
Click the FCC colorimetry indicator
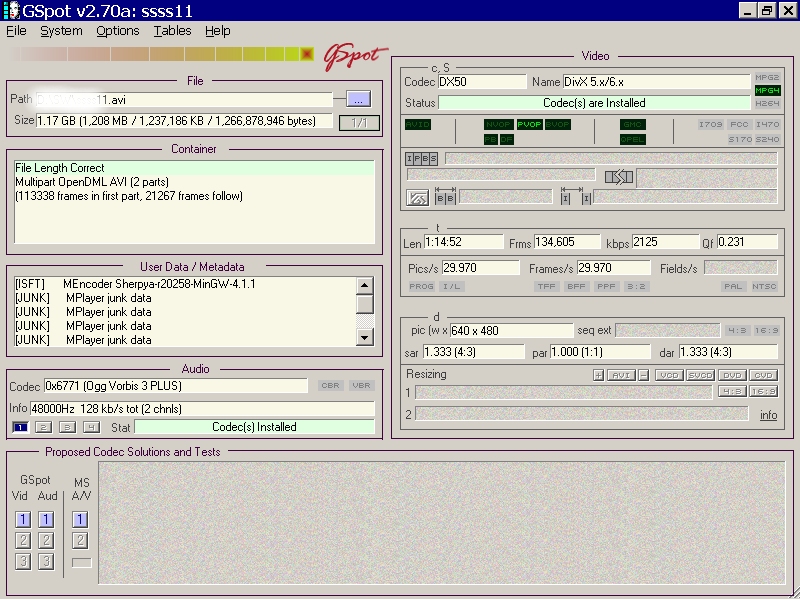739,124
